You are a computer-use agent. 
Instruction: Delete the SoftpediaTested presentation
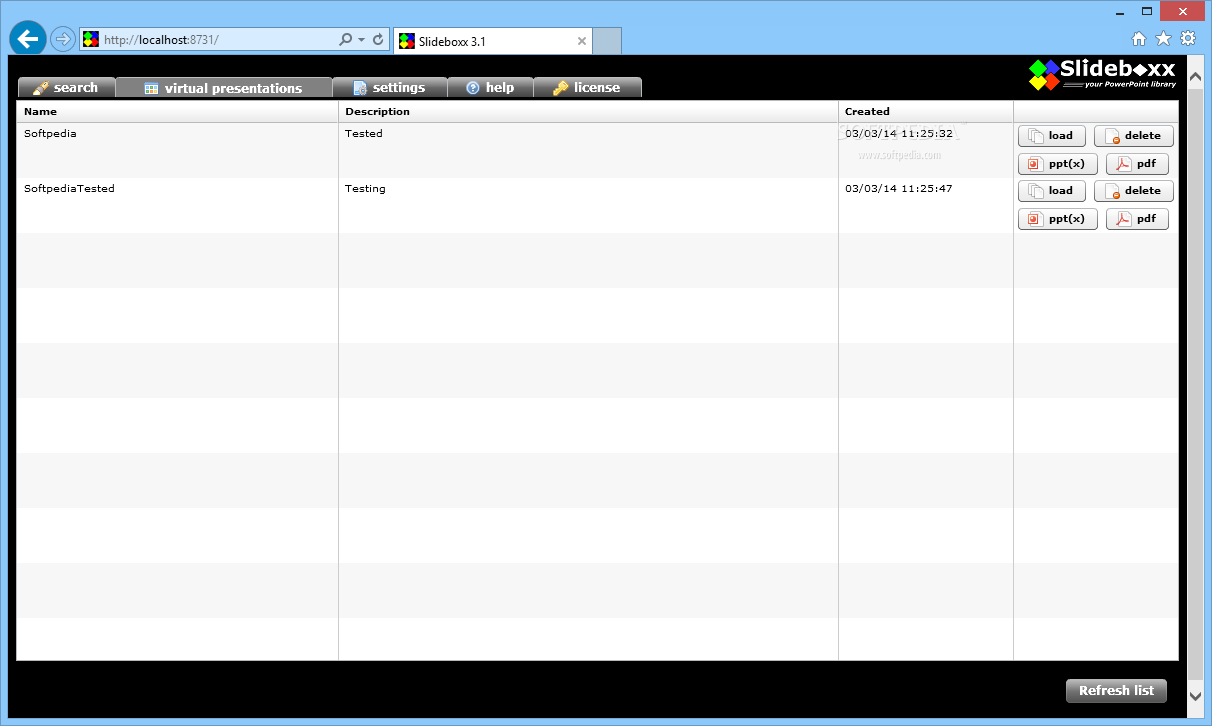tap(1134, 191)
